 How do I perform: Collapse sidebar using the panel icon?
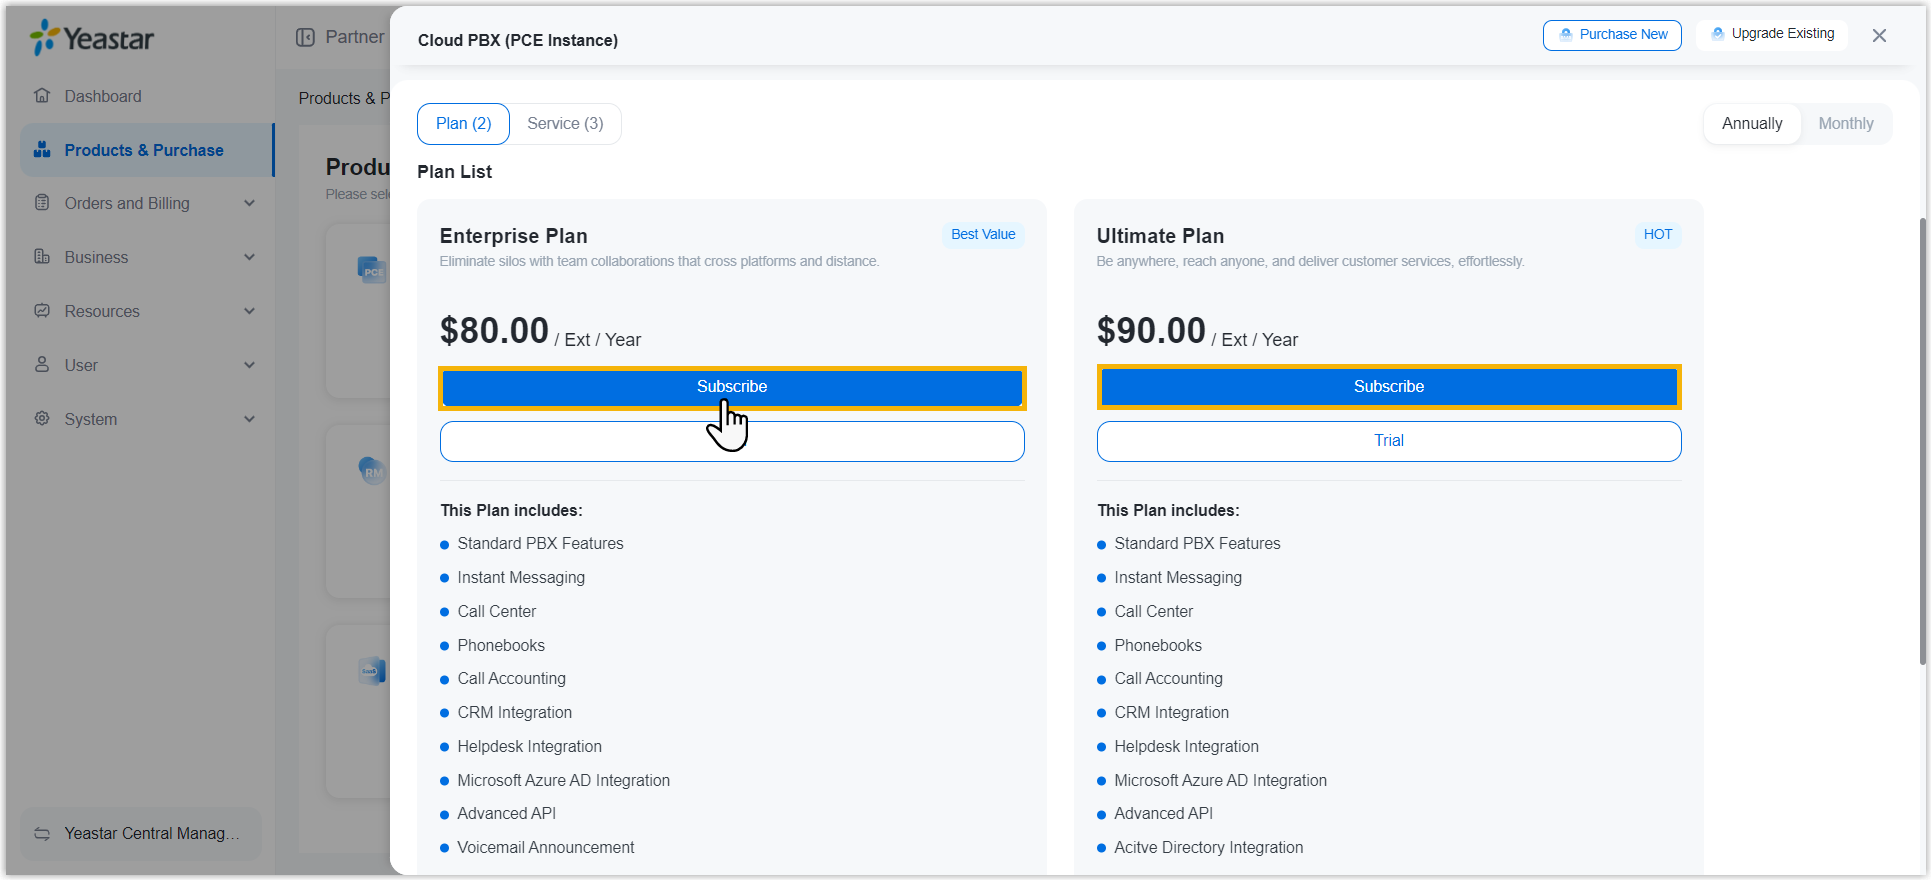(305, 37)
